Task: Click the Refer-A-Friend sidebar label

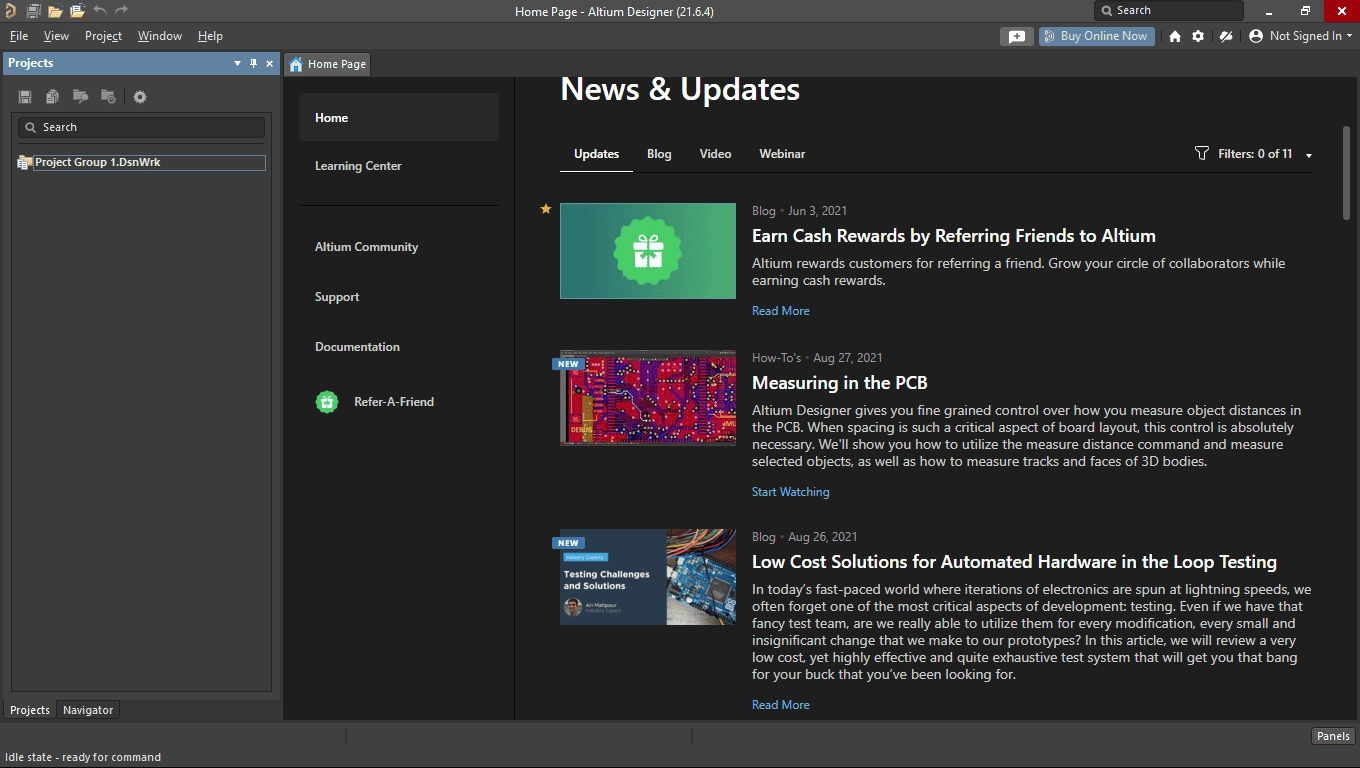Action: click(394, 402)
